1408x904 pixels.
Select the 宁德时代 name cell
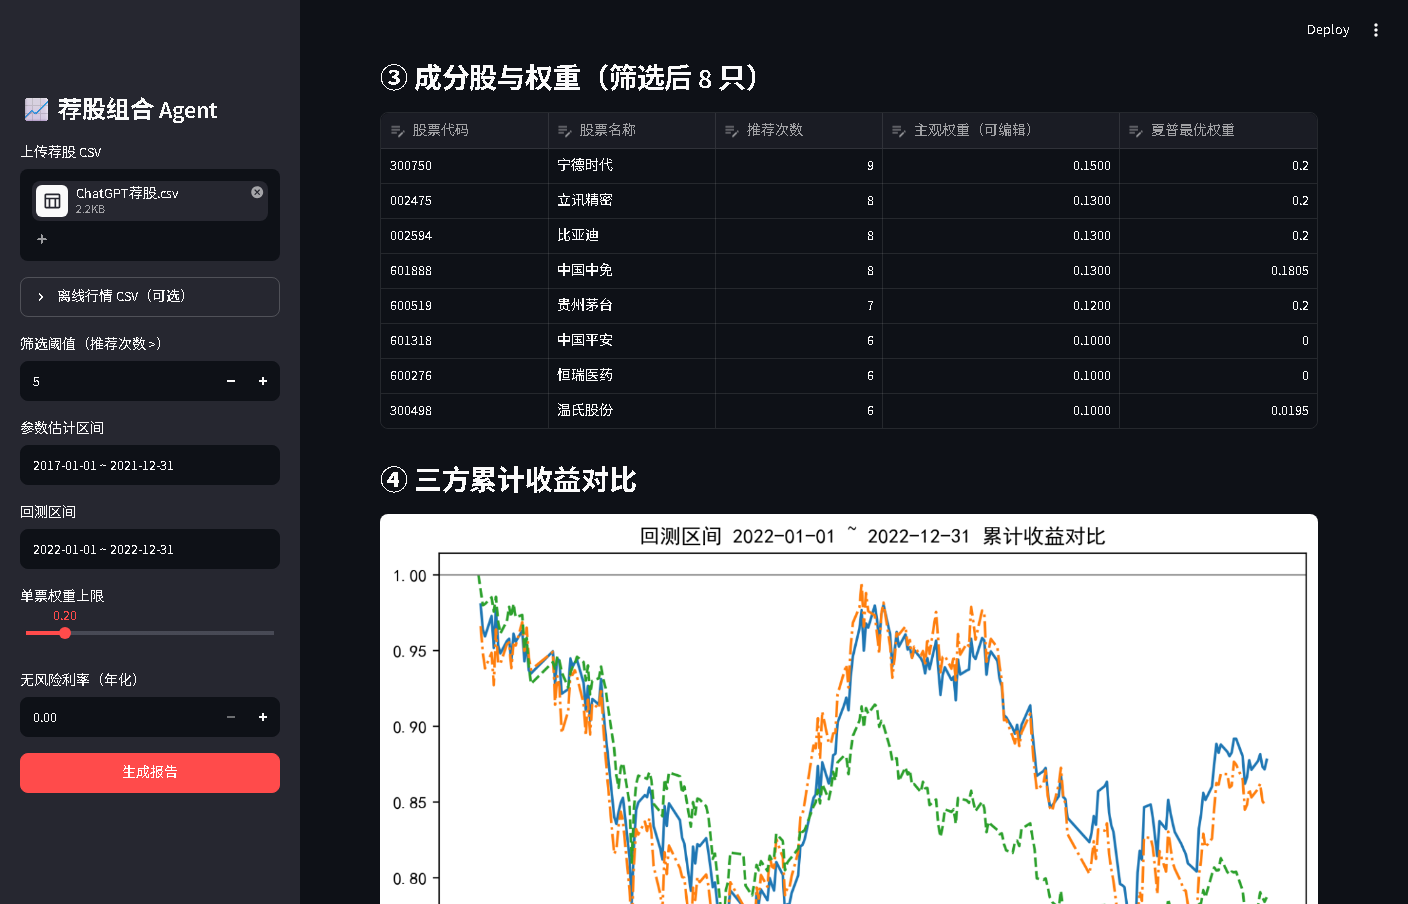point(632,166)
